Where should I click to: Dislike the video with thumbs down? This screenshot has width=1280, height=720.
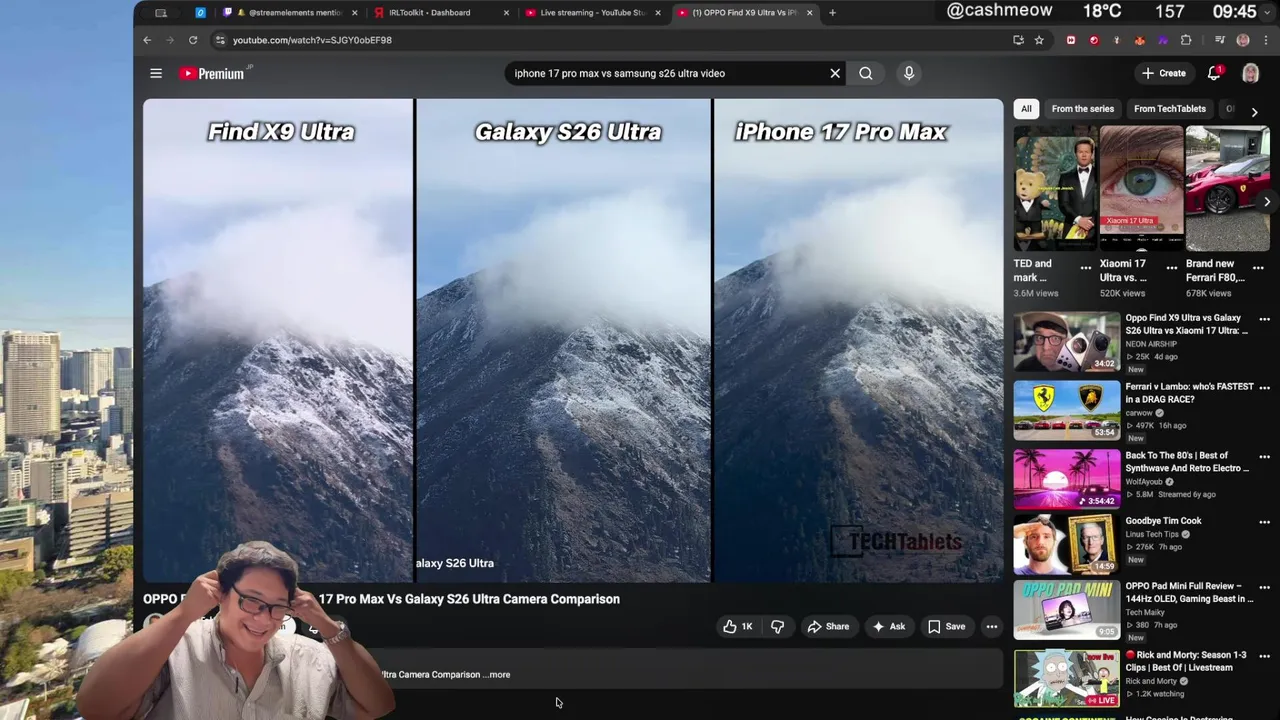pyautogui.click(x=777, y=627)
